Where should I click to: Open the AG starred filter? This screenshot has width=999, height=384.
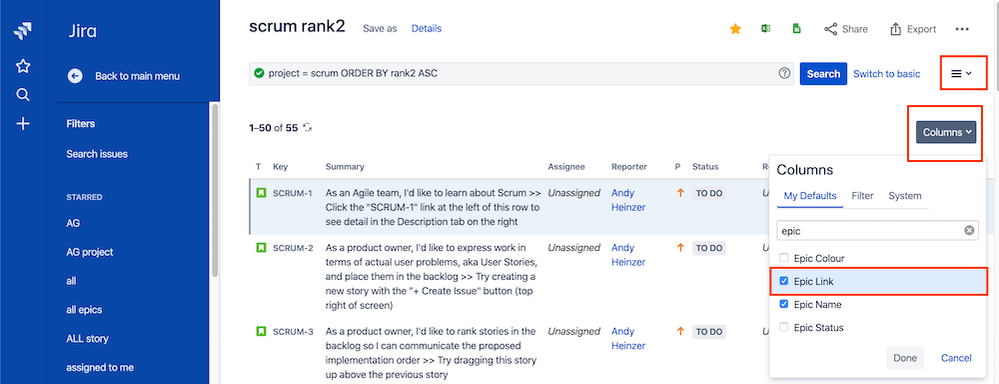(x=73, y=224)
